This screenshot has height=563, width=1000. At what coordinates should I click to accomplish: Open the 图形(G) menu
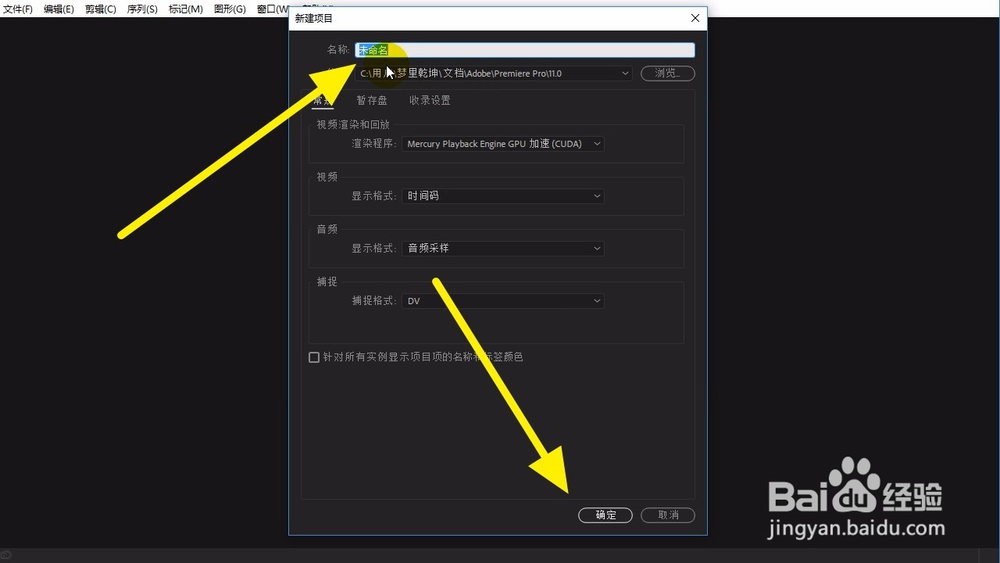point(230,9)
